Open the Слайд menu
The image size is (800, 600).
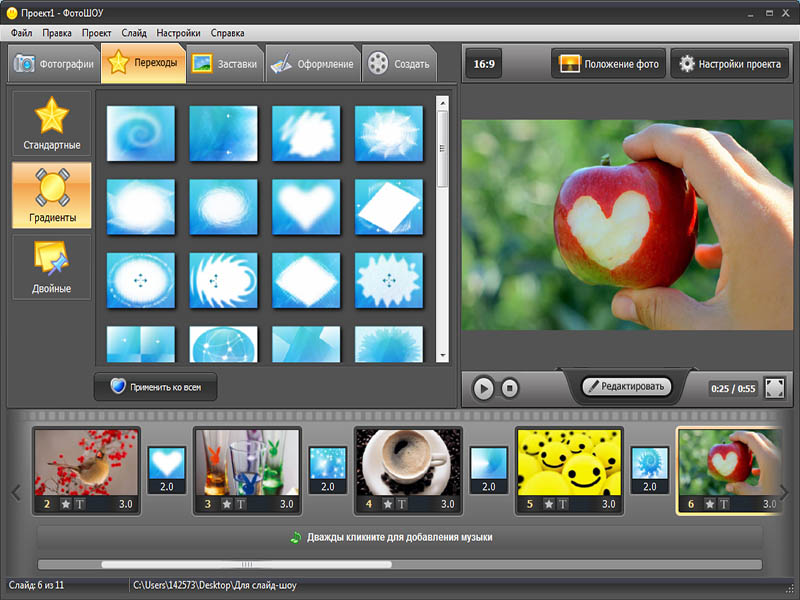click(133, 33)
